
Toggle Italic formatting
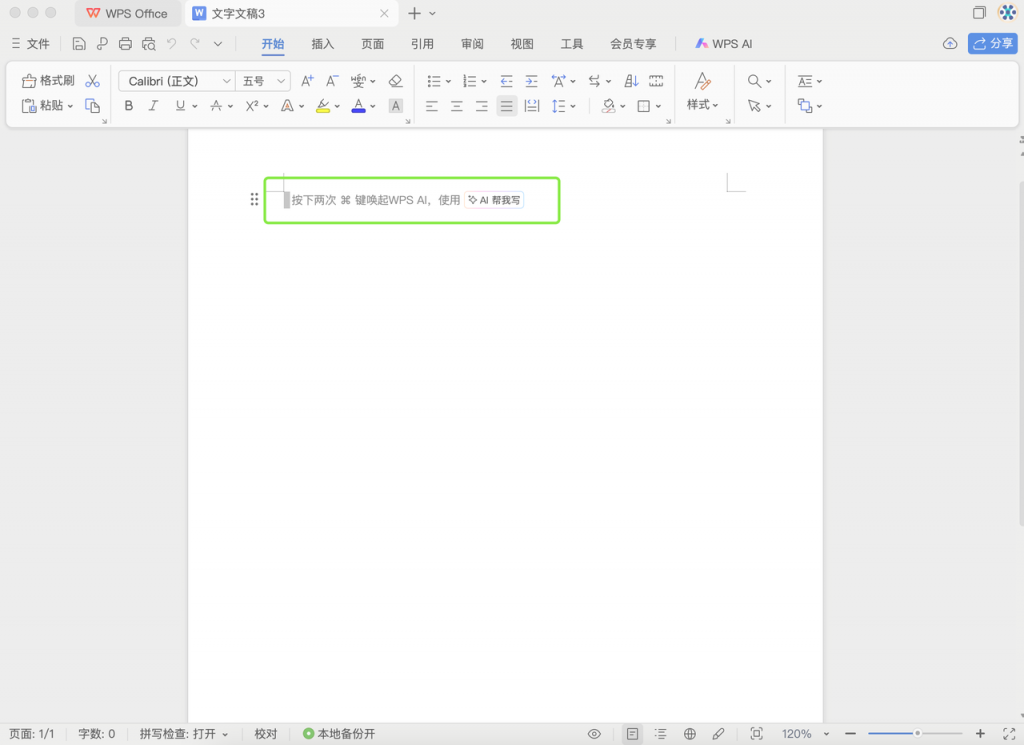point(153,106)
